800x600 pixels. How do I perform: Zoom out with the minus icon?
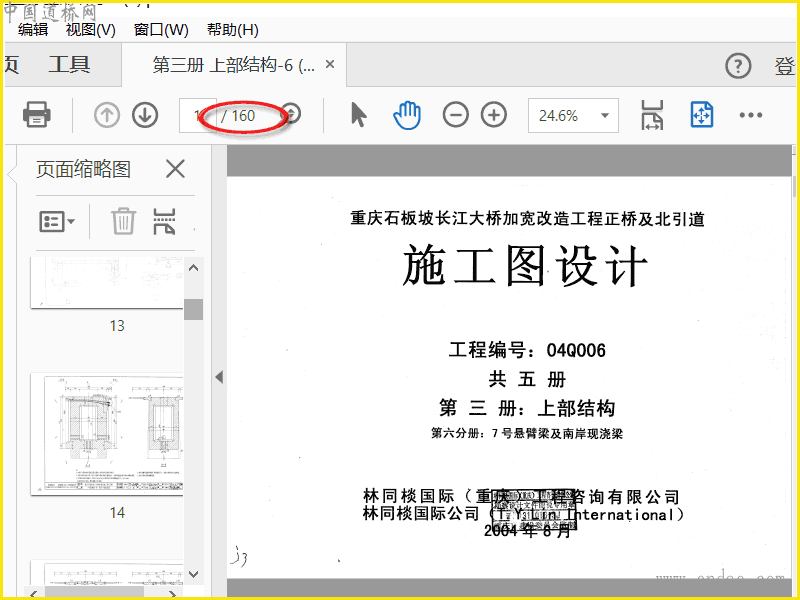pyautogui.click(x=456, y=115)
